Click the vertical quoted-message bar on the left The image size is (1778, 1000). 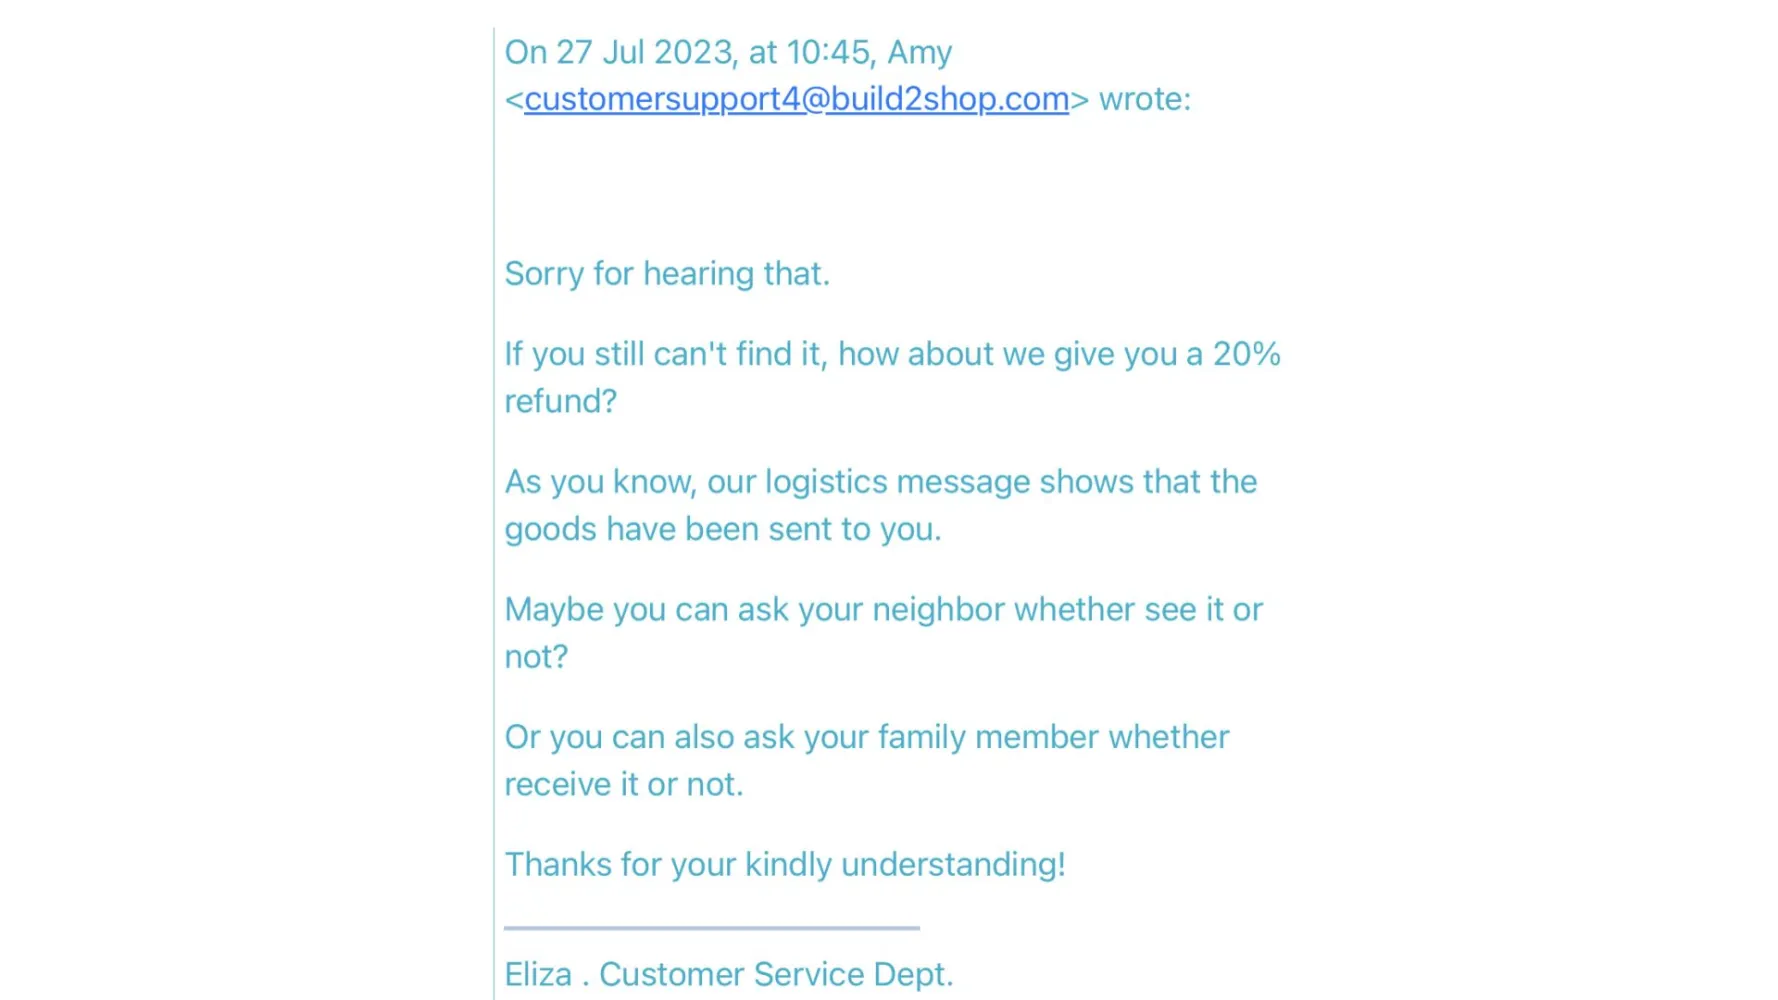[494, 514]
